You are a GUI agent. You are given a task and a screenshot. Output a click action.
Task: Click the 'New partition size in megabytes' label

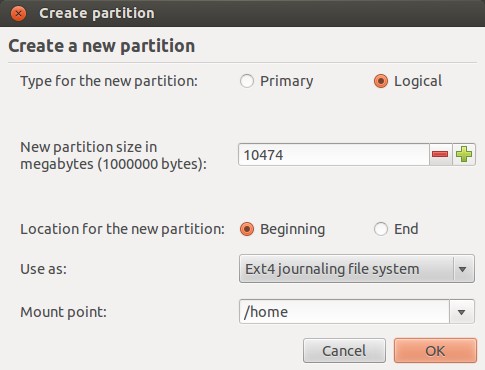tap(113, 155)
